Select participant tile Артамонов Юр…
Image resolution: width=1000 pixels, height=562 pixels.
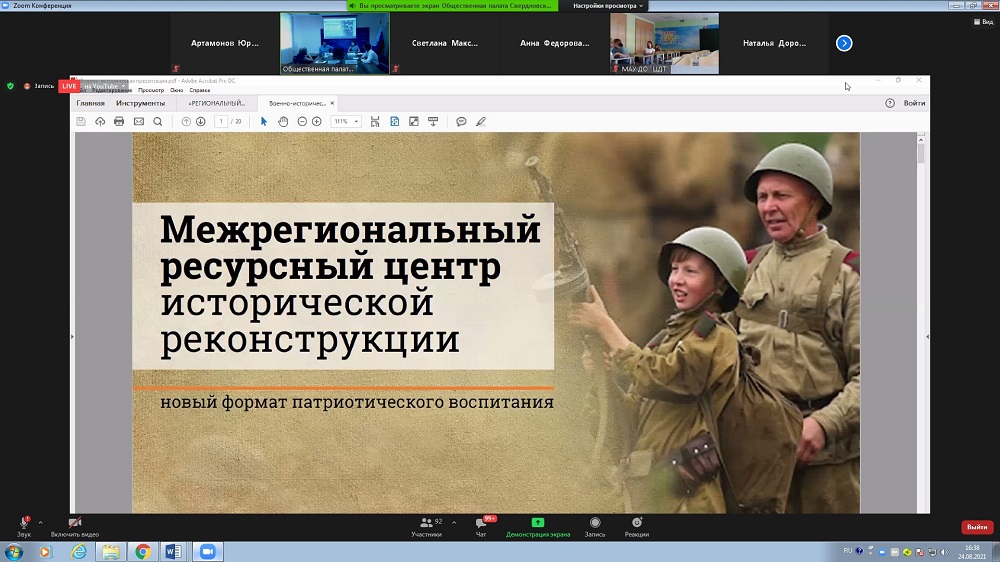click(x=224, y=43)
